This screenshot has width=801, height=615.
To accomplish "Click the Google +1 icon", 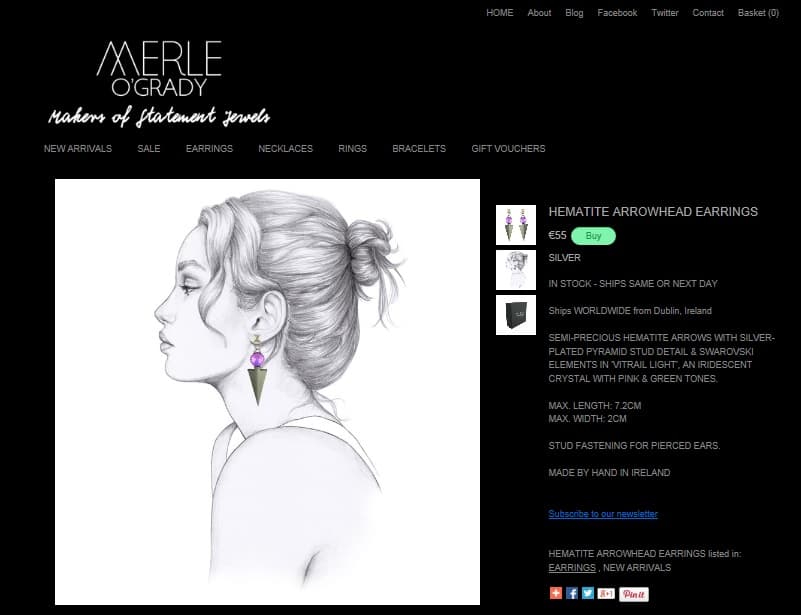I will tap(606, 594).
